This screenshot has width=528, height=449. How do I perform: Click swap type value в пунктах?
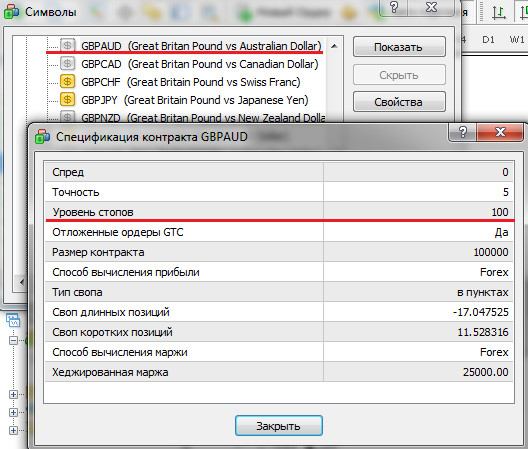click(x=483, y=292)
